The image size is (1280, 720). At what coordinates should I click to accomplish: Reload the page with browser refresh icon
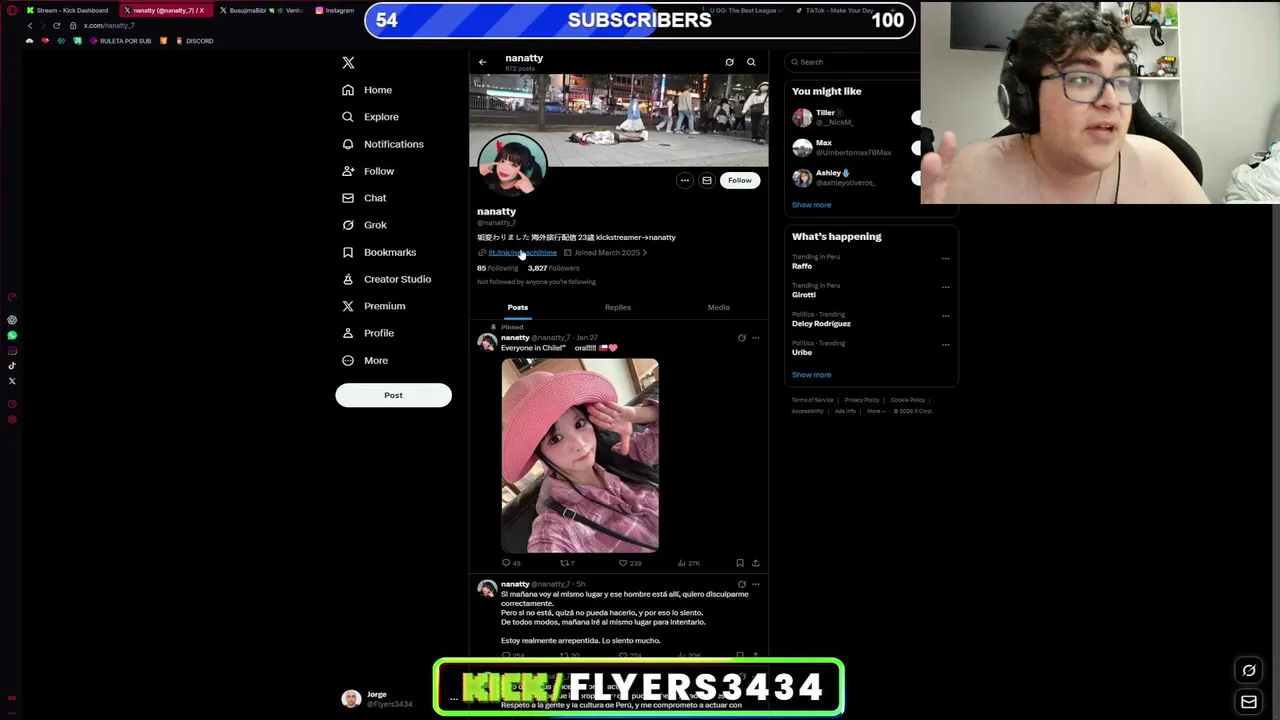click(56, 25)
